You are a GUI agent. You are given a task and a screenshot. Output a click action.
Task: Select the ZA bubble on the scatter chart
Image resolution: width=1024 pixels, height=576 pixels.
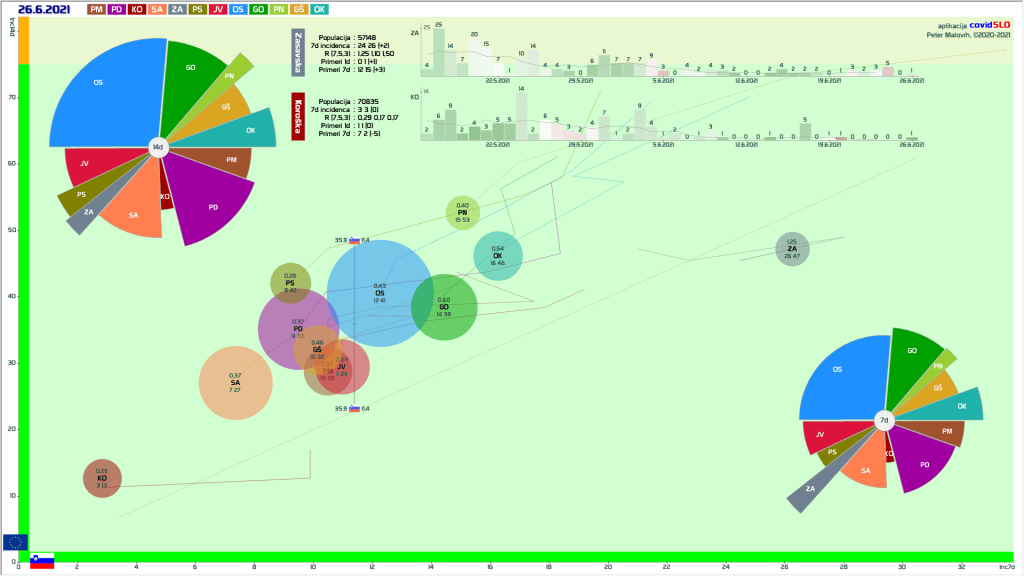pyautogui.click(x=792, y=249)
